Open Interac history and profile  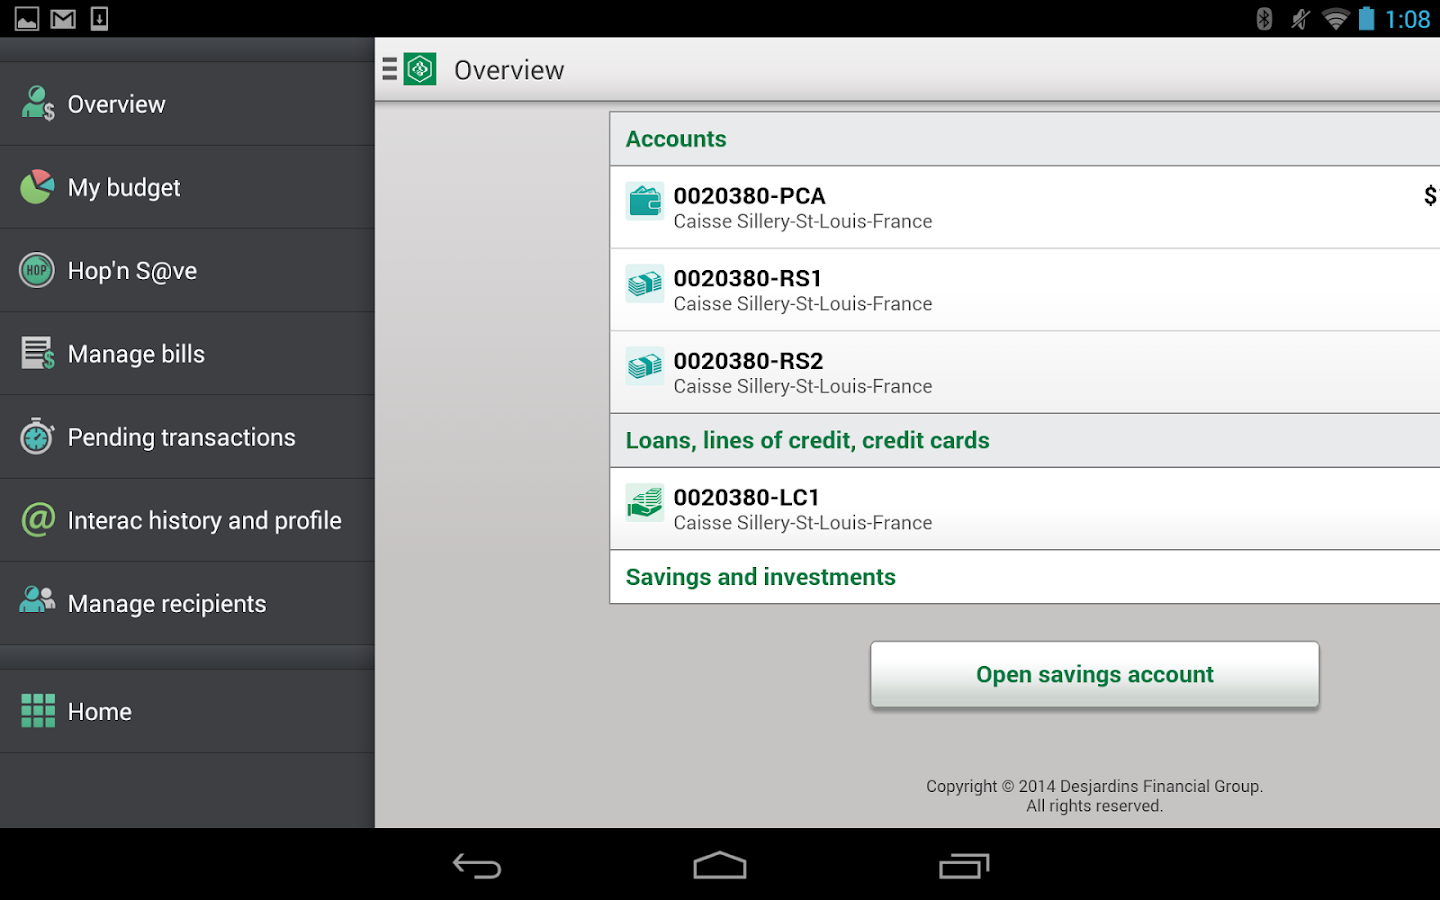click(204, 519)
